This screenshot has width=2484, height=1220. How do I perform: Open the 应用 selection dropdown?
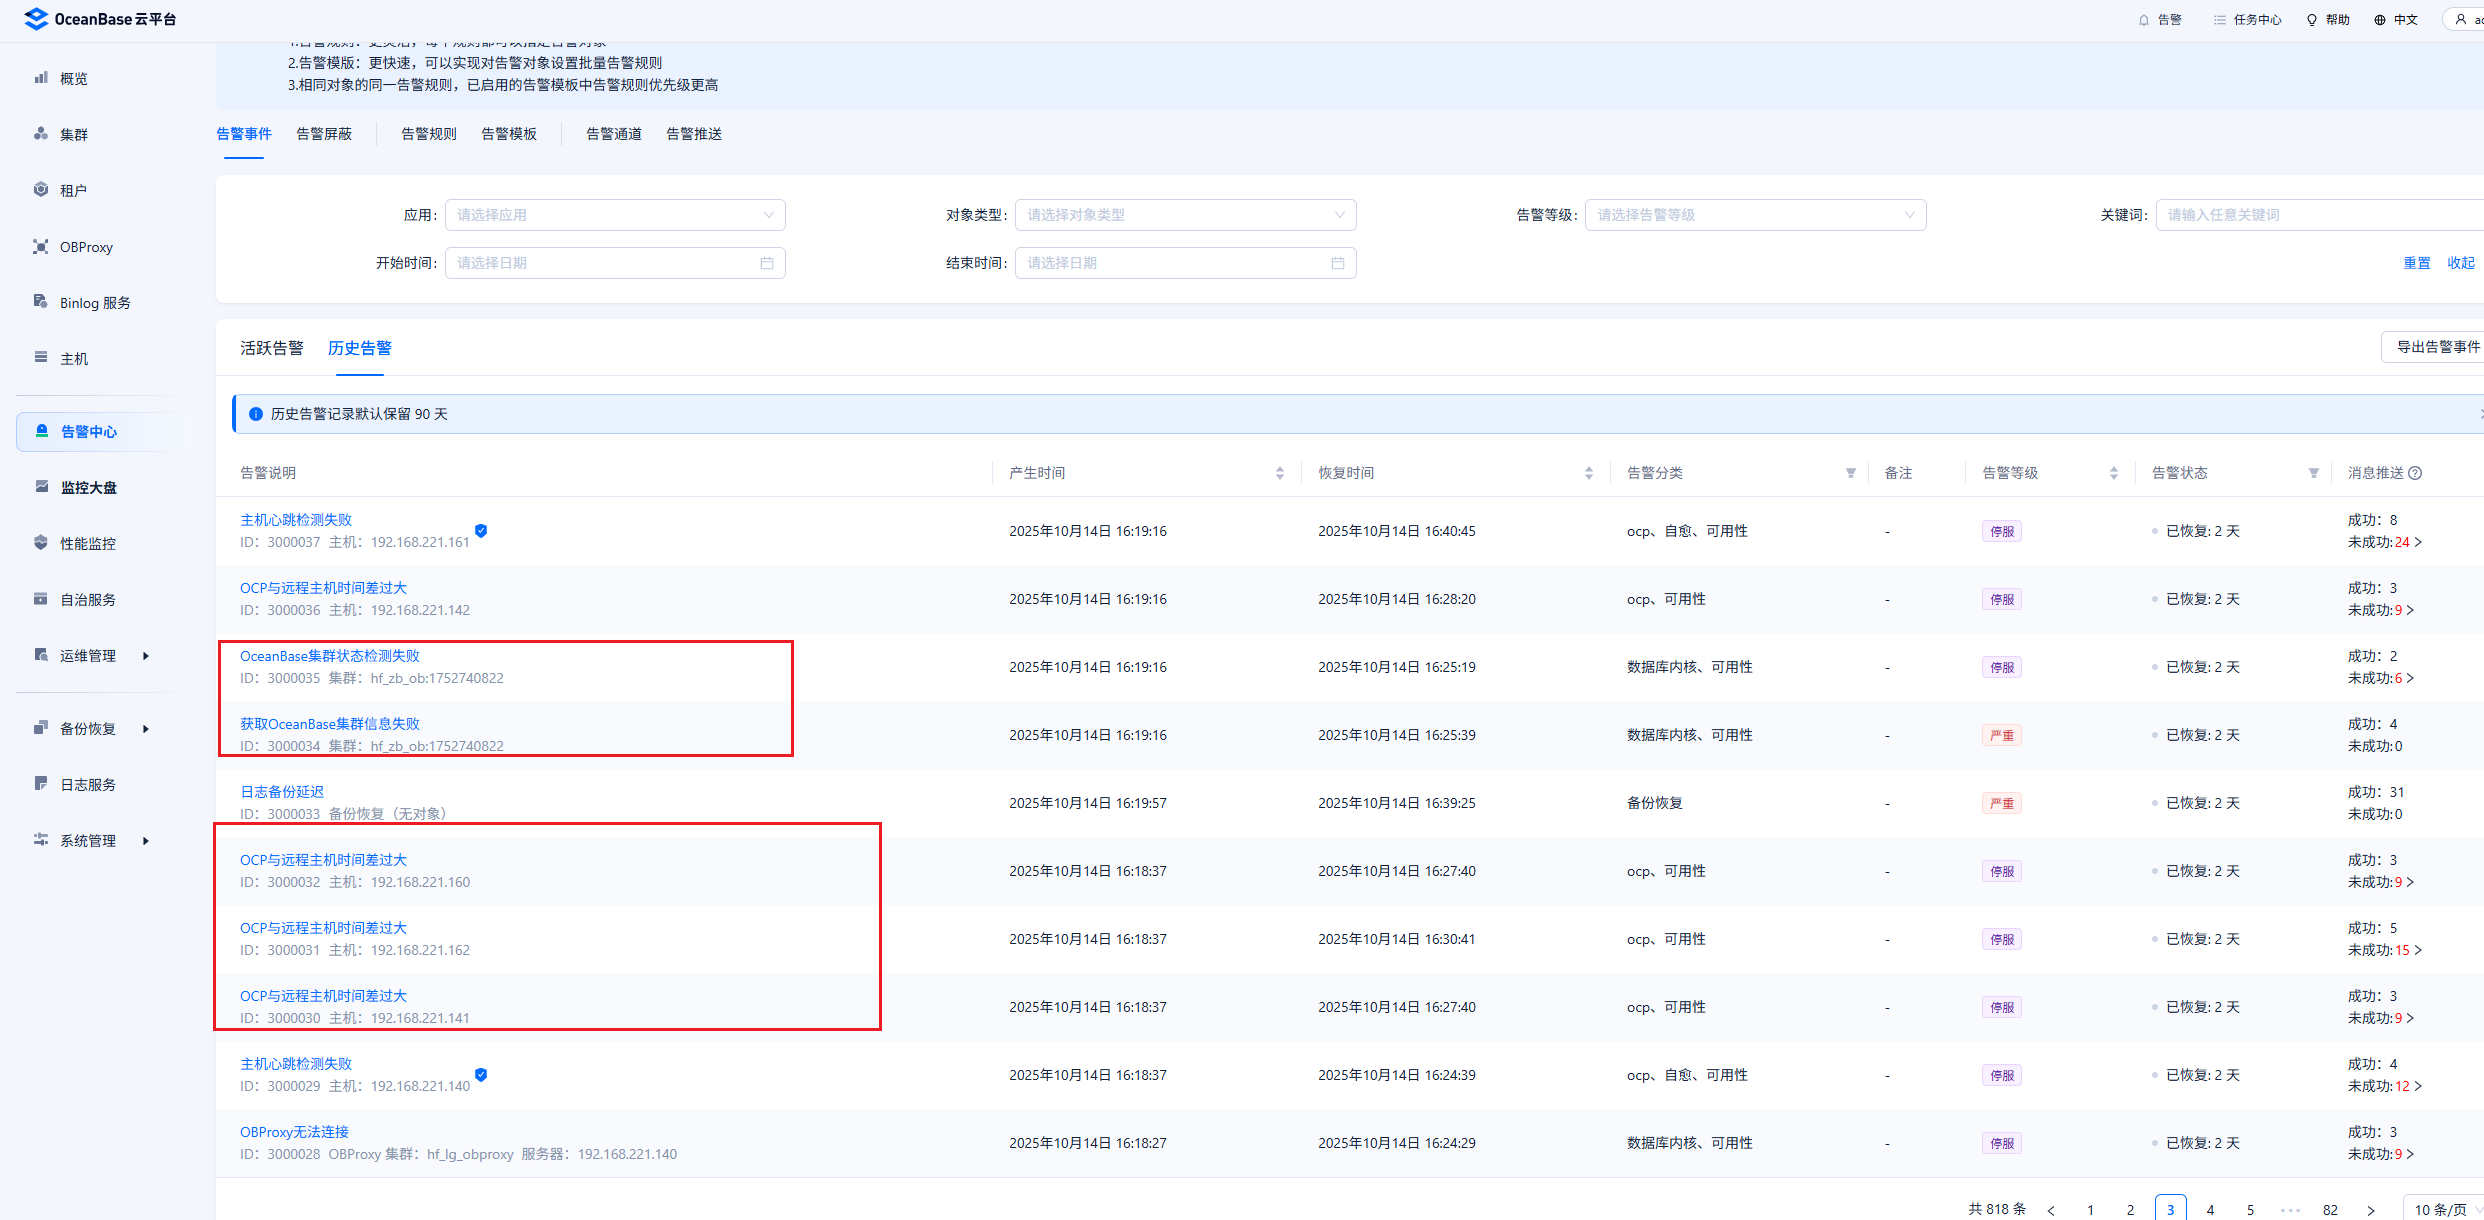pos(614,215)
